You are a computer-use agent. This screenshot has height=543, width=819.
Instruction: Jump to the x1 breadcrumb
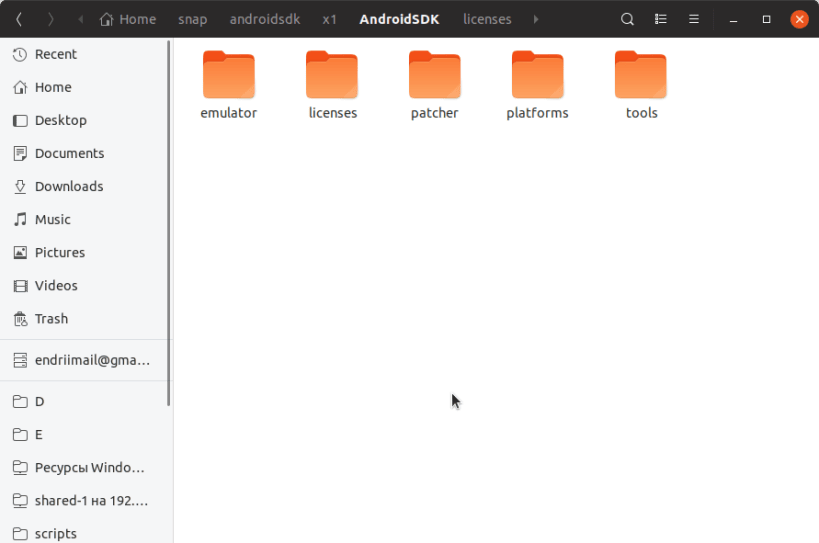click(330, 19)
